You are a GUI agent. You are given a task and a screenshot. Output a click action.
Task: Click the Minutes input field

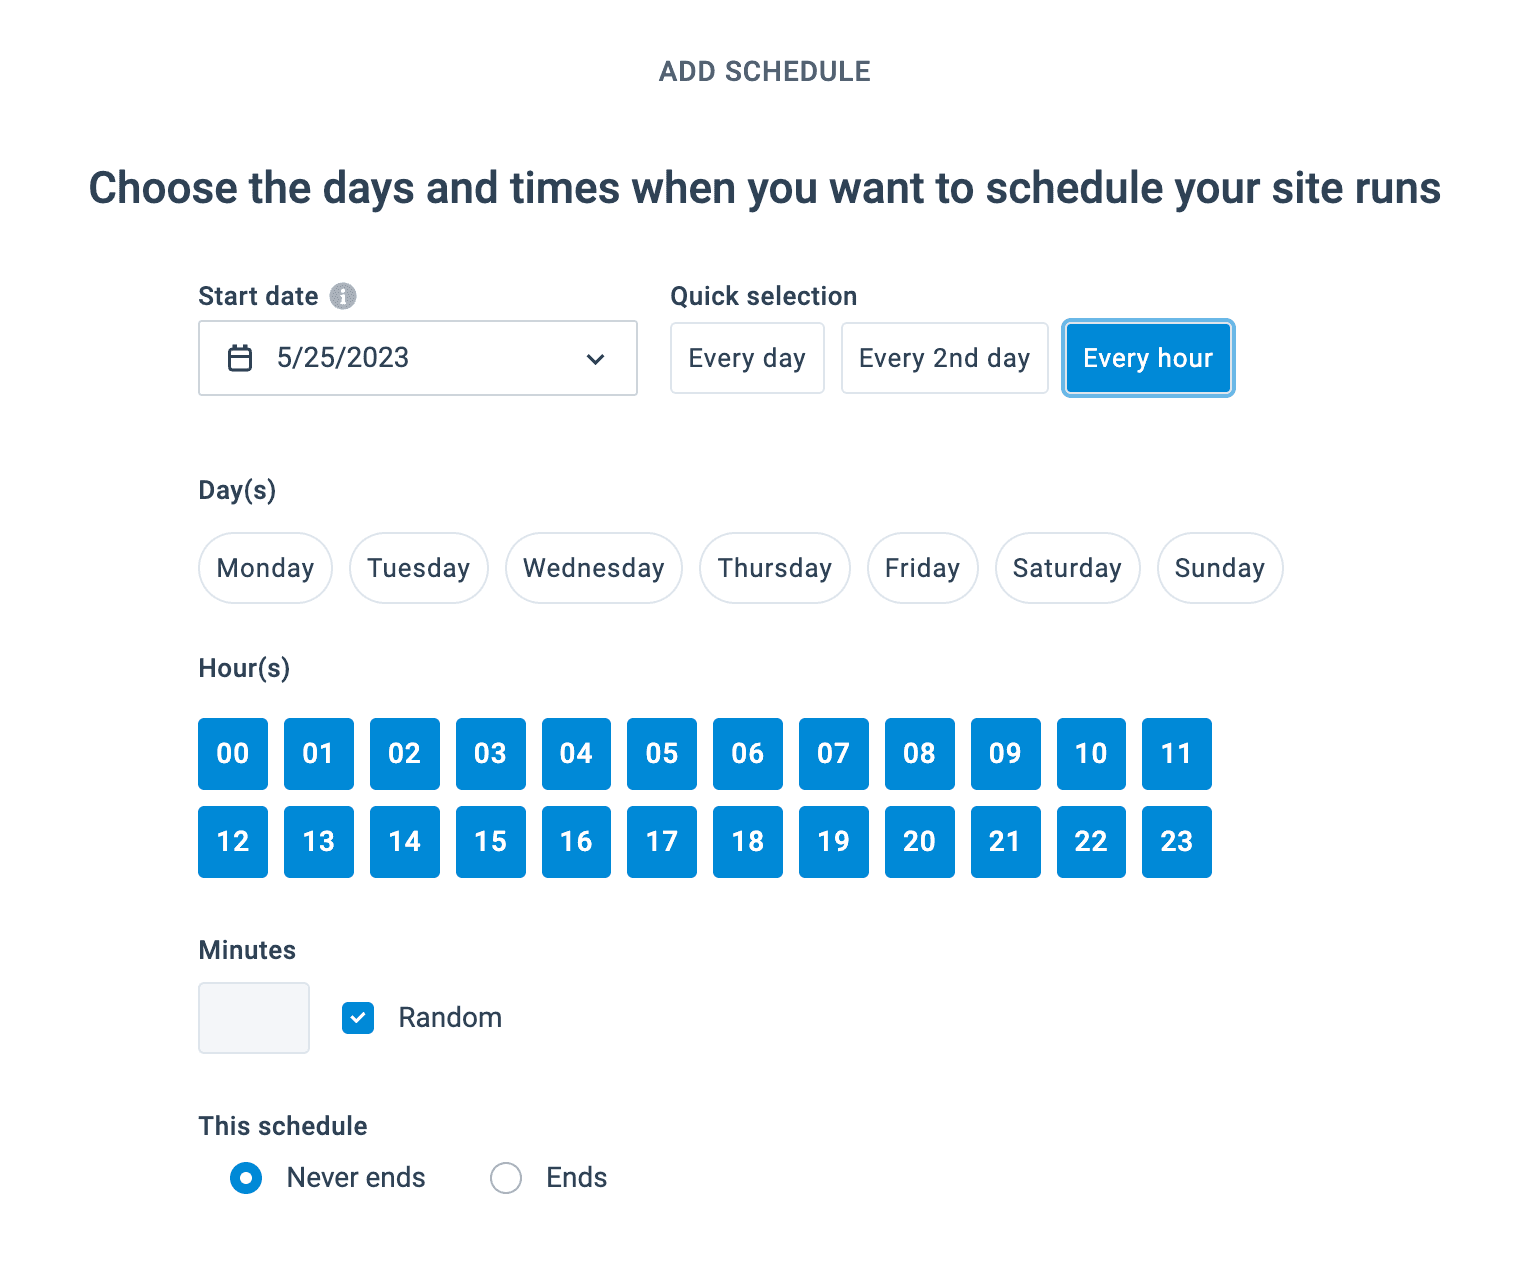click(254, 1018)
